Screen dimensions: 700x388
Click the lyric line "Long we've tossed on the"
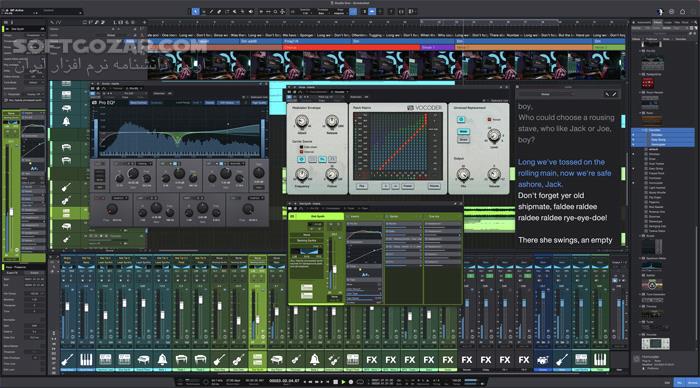click(561, 162)
